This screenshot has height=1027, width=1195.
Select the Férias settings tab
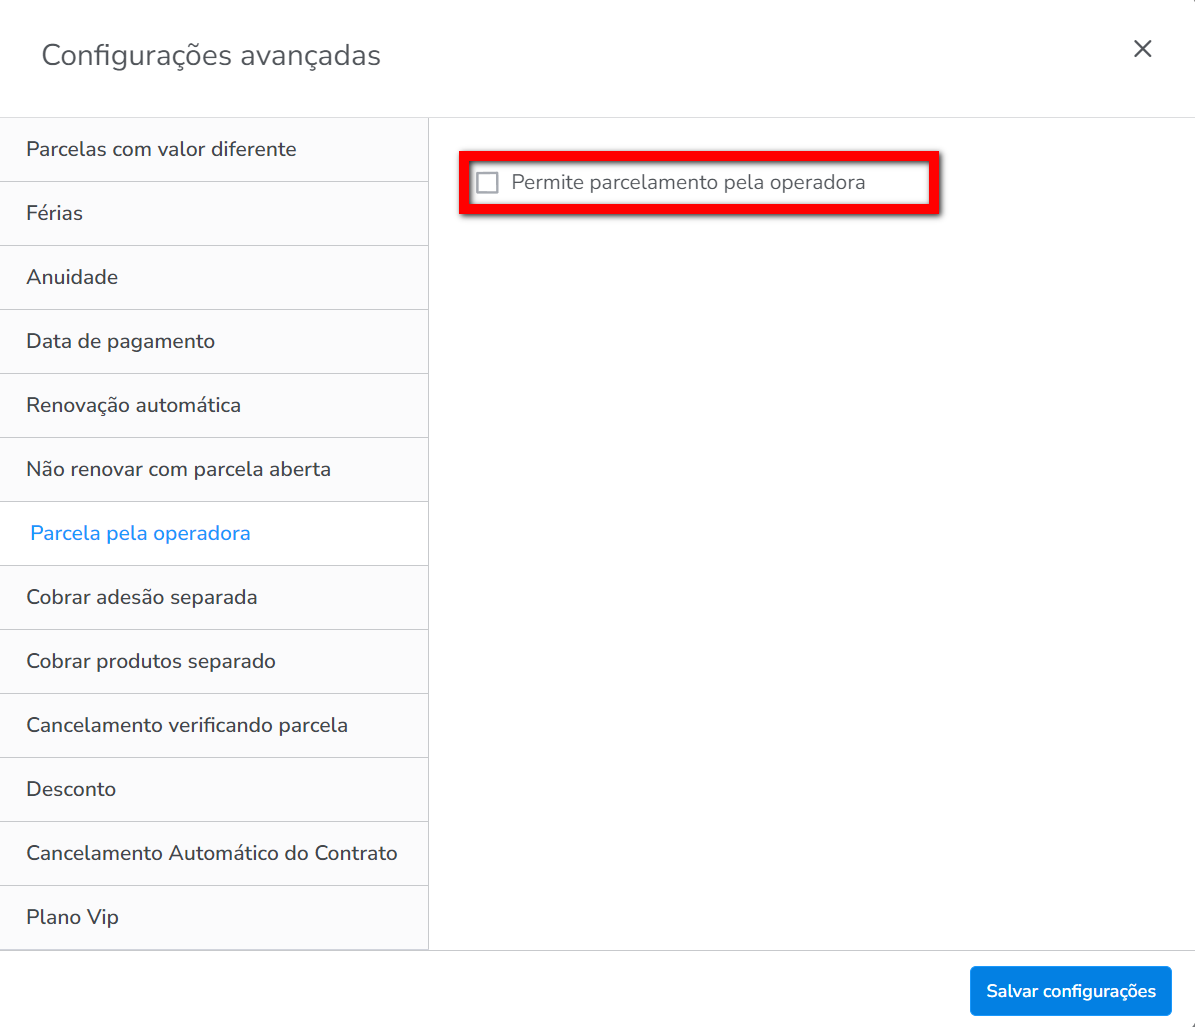(55, 213)
